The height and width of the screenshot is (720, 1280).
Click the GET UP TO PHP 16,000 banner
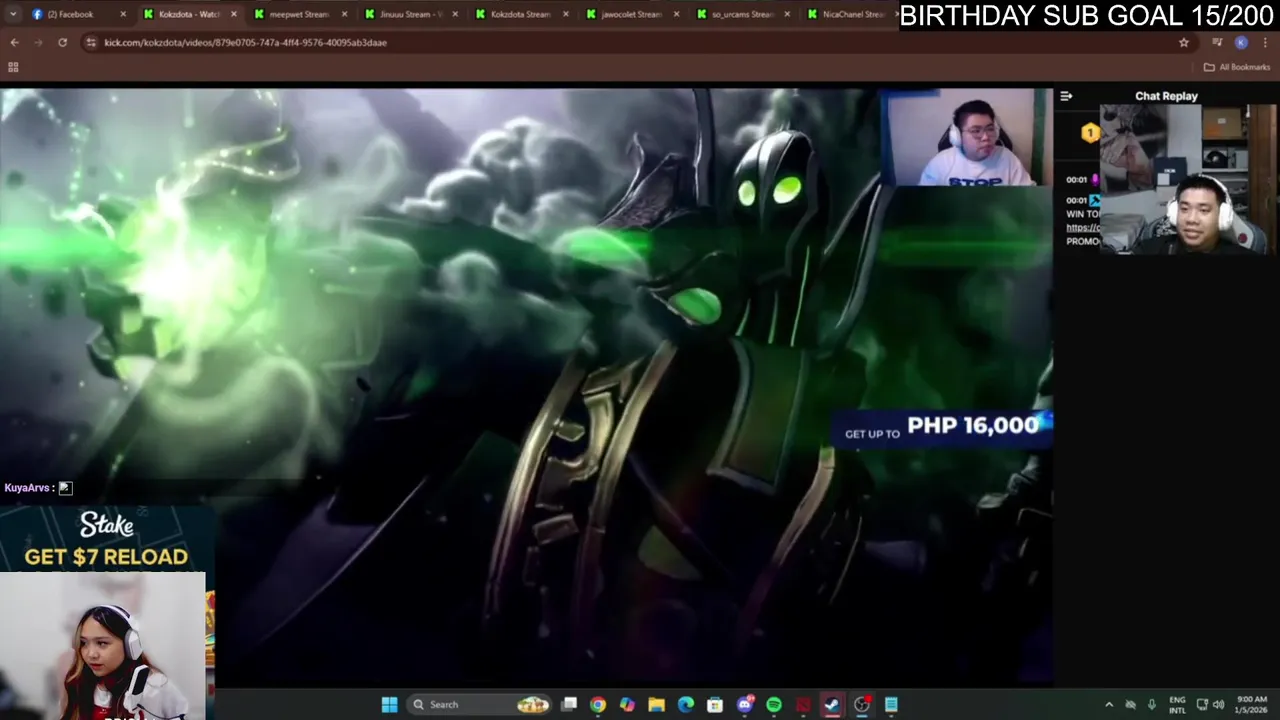click(x=941, y=427)
